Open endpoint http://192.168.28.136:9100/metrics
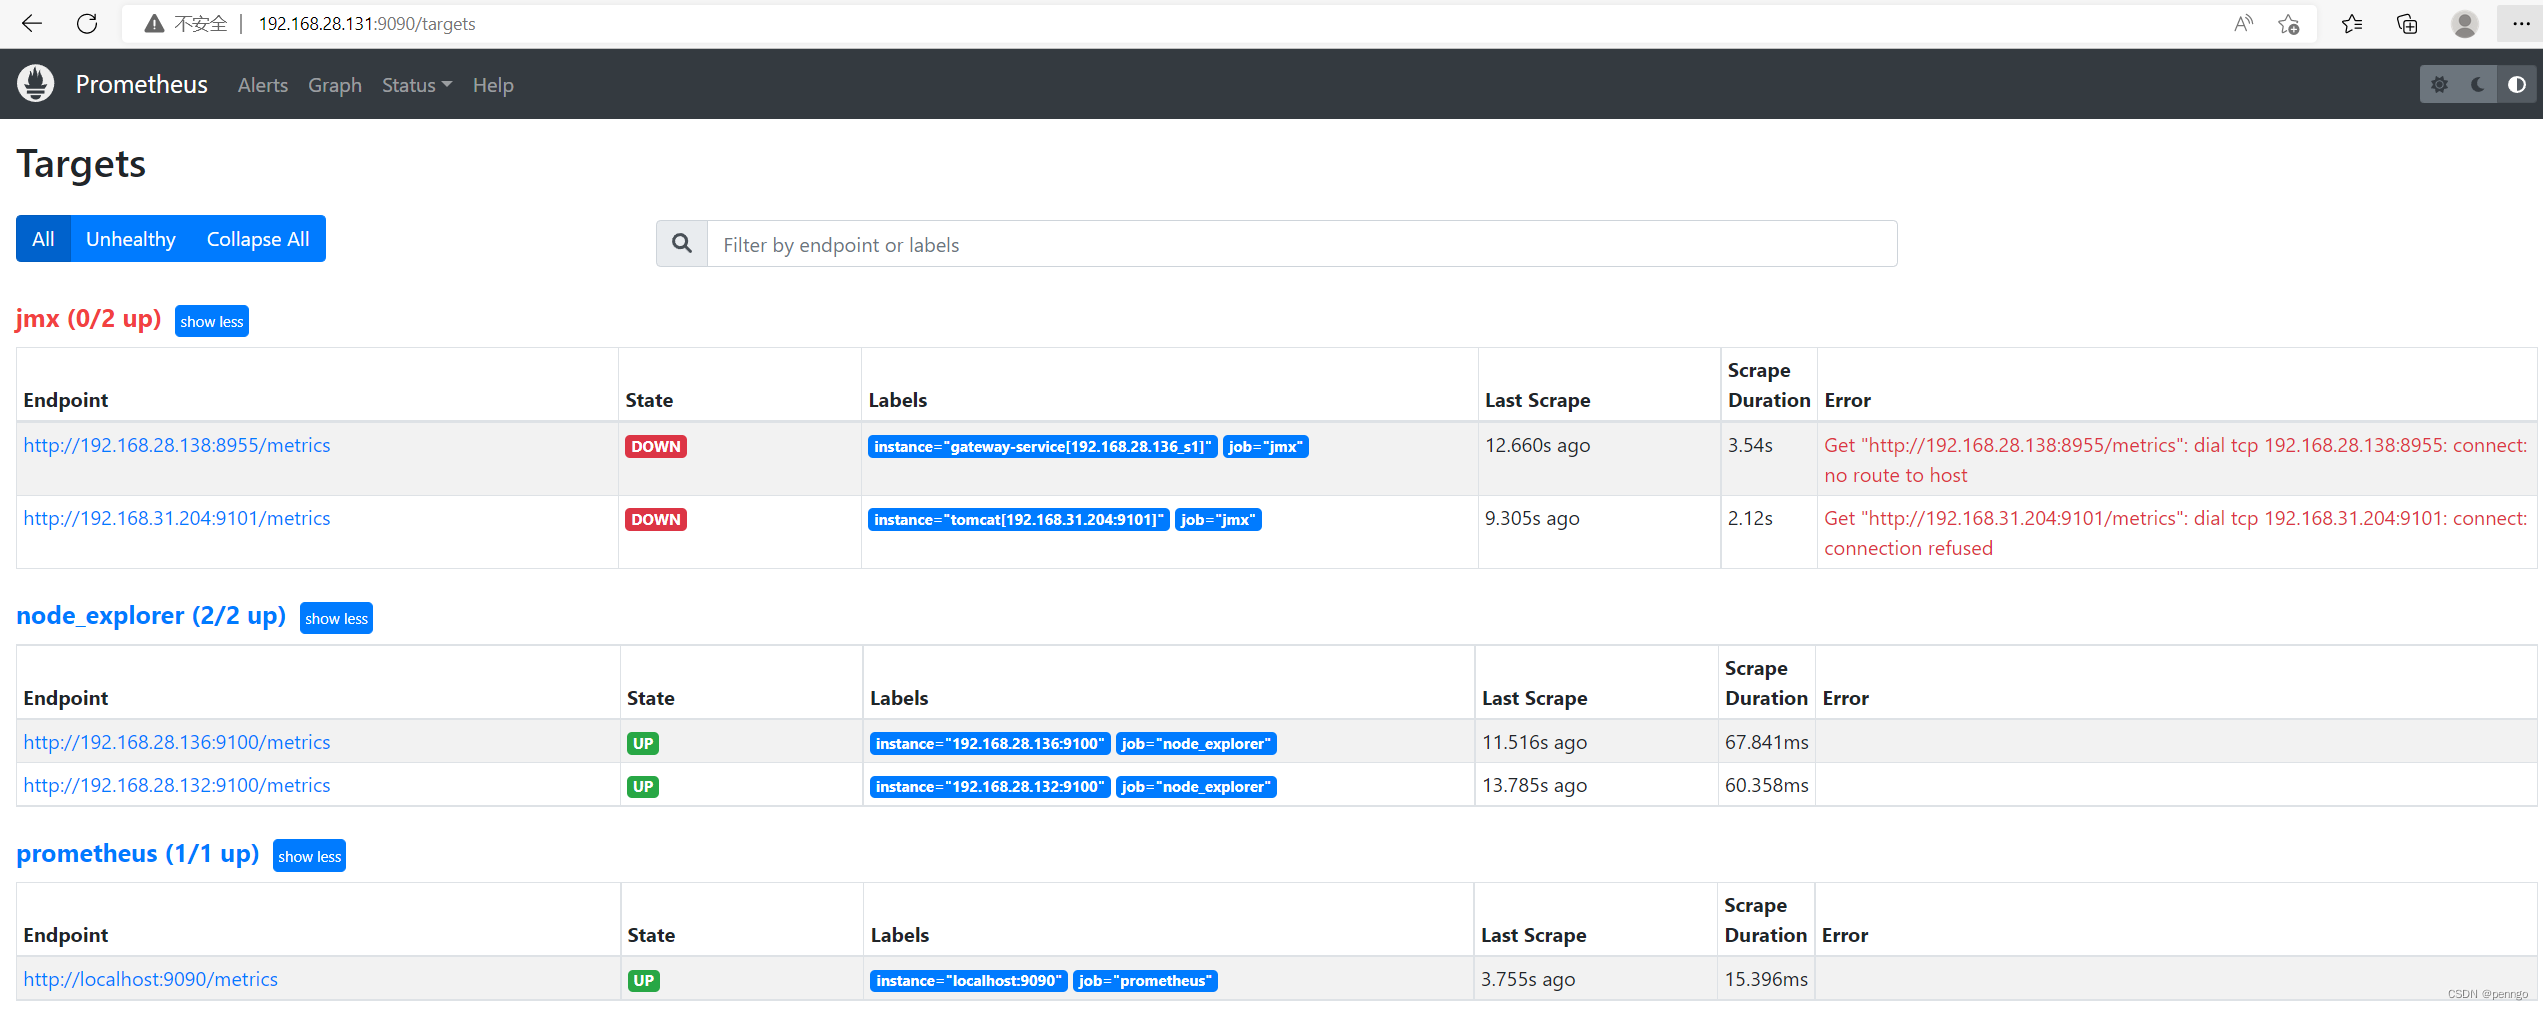 tap(177, 743)
